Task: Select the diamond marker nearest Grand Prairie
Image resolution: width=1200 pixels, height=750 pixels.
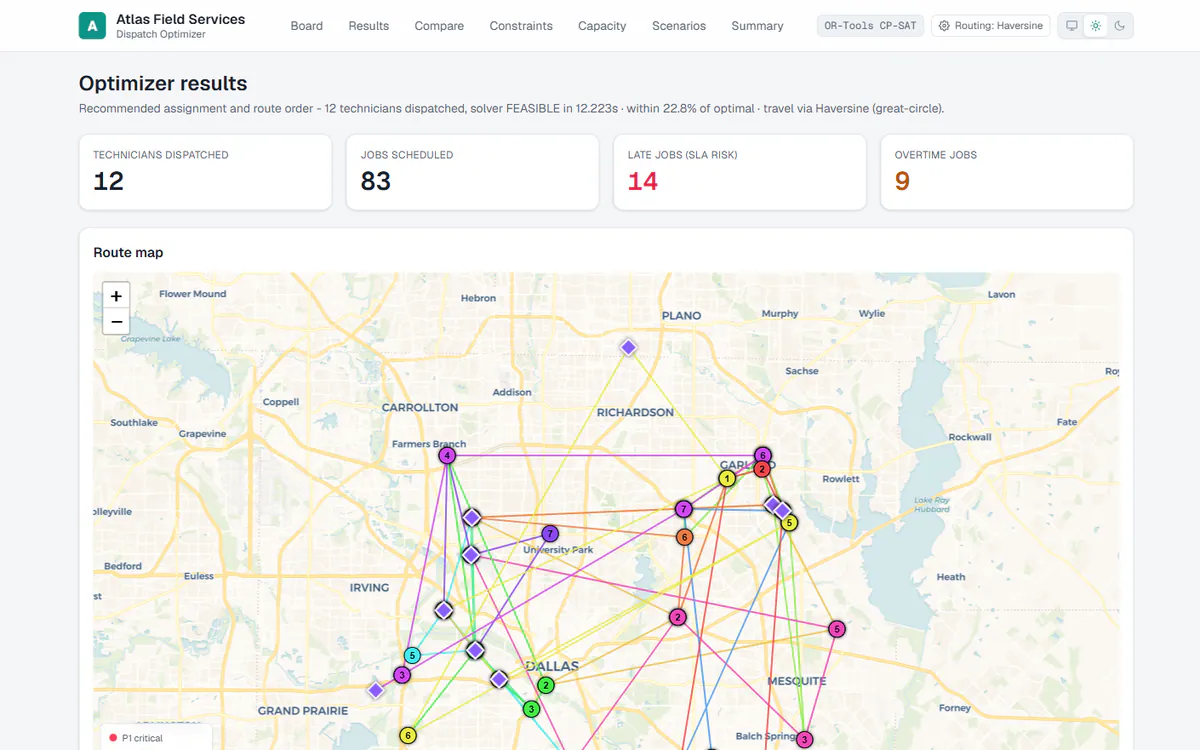Action: [x=376, y=690]
